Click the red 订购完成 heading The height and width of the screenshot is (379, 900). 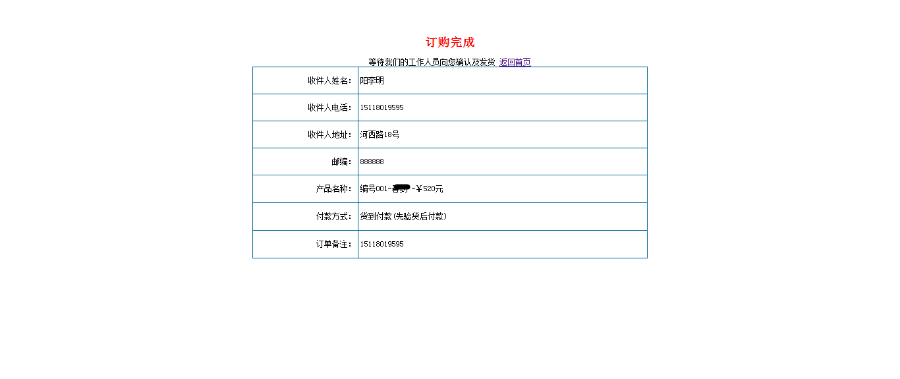click(x=450, y=42)
